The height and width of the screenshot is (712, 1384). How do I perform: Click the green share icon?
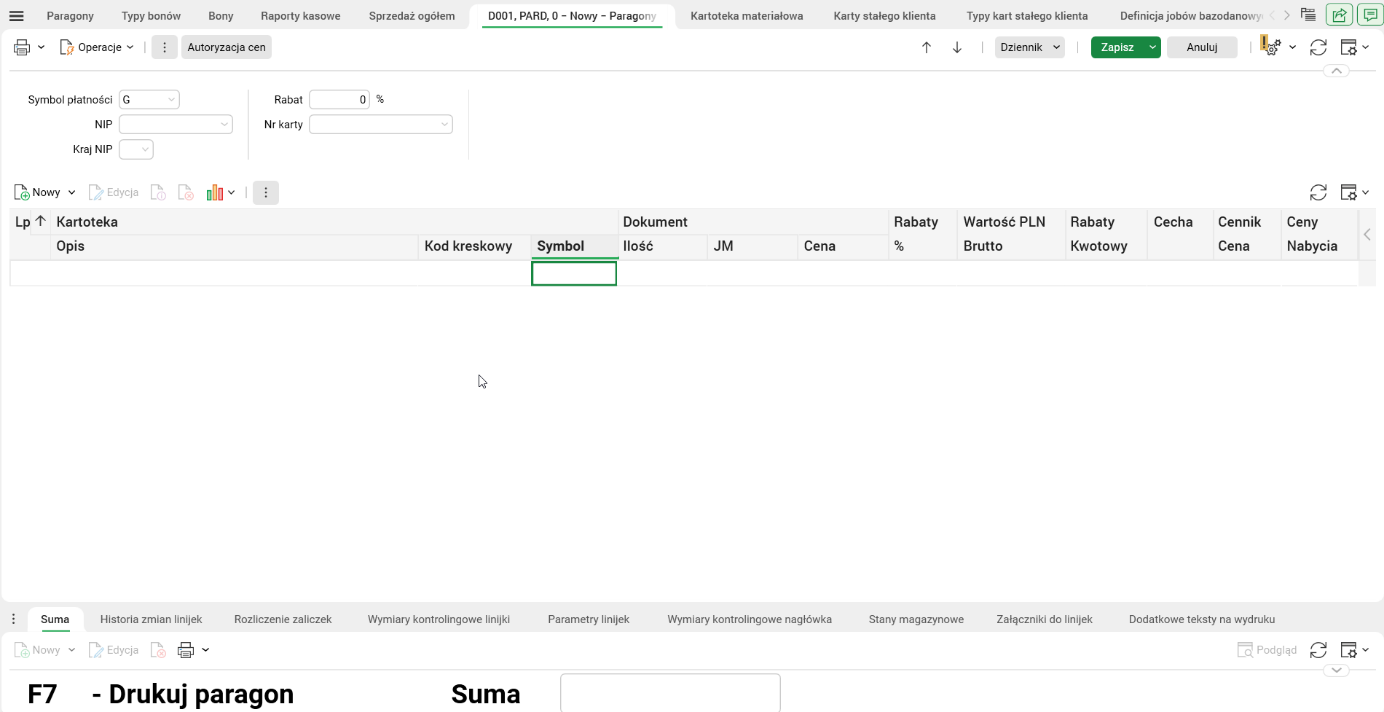click(1339, 15)
